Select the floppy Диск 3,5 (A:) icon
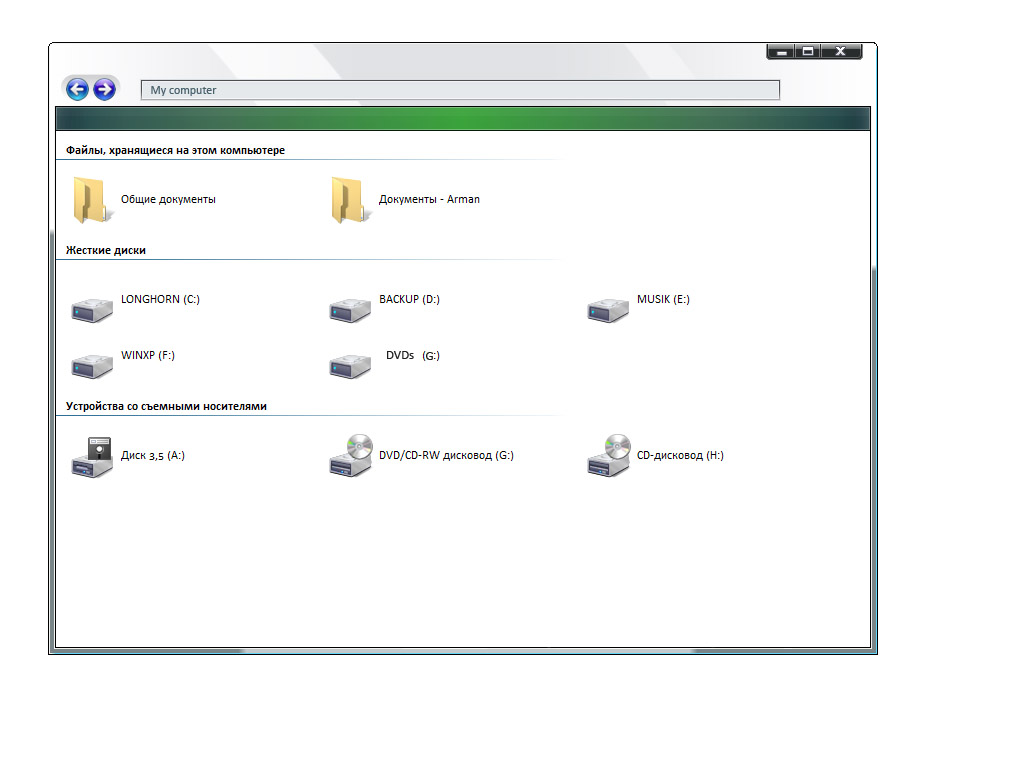 tap(91, 456)
